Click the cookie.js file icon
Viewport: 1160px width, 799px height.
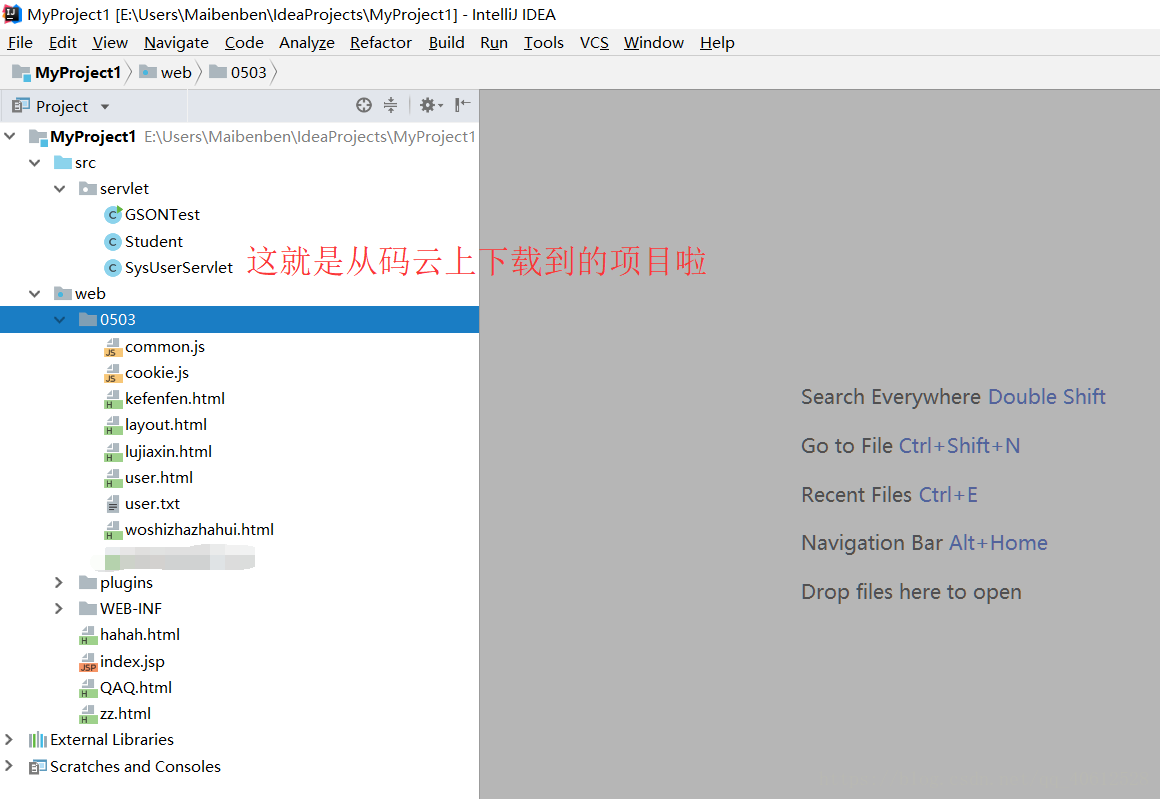pyautogui.click(x=112, y=373)
